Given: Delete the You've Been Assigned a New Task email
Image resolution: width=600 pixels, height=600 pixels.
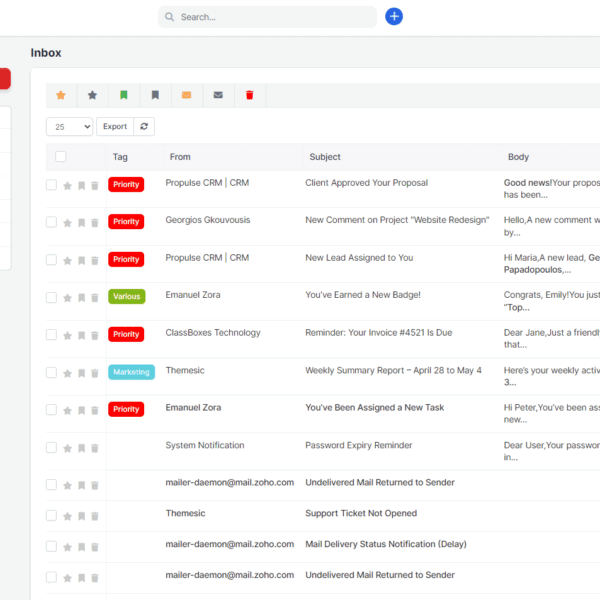Looking at the screenshot, I should (95, 411).
